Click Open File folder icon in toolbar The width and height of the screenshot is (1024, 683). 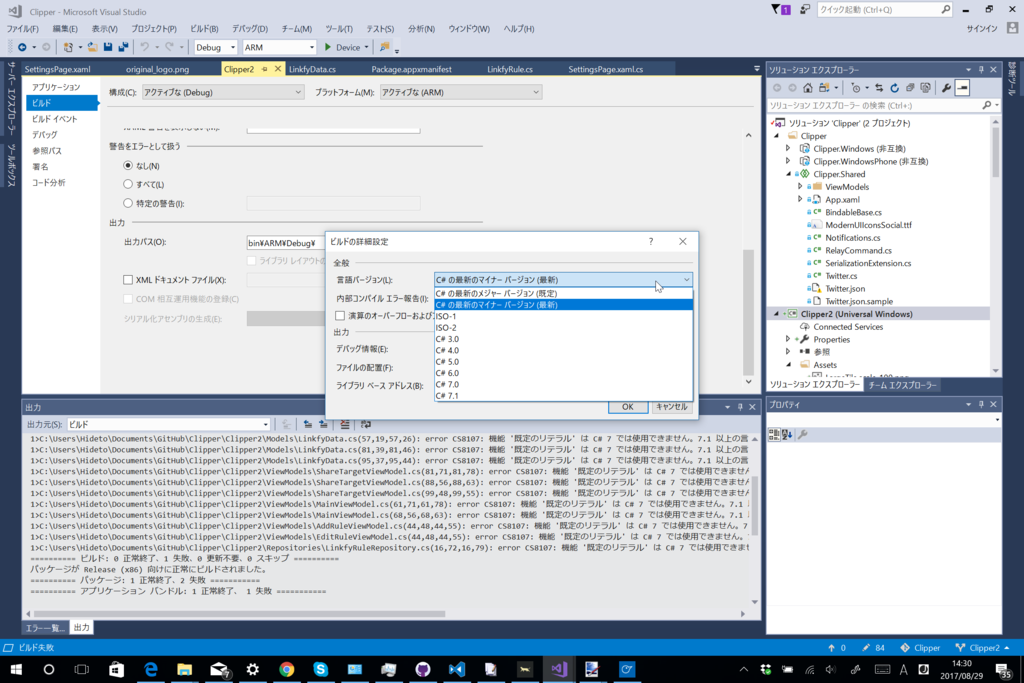point(93,47)
